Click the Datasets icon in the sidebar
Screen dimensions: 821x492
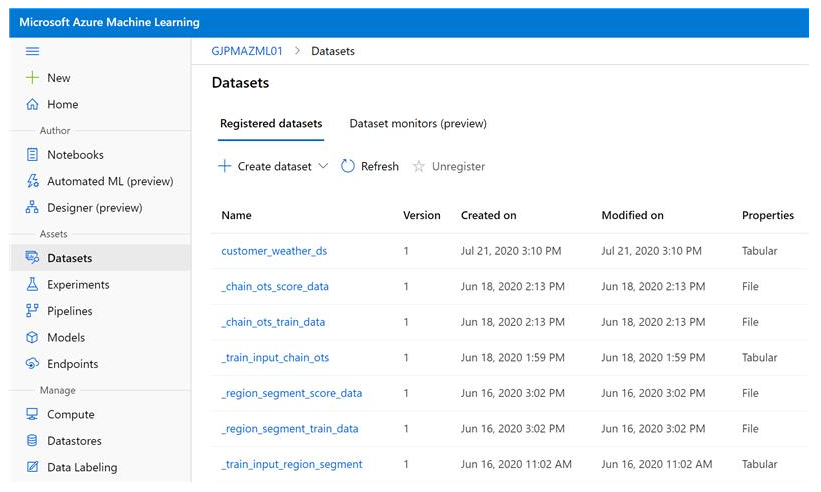pyautogui.click(x=32, y=258)
